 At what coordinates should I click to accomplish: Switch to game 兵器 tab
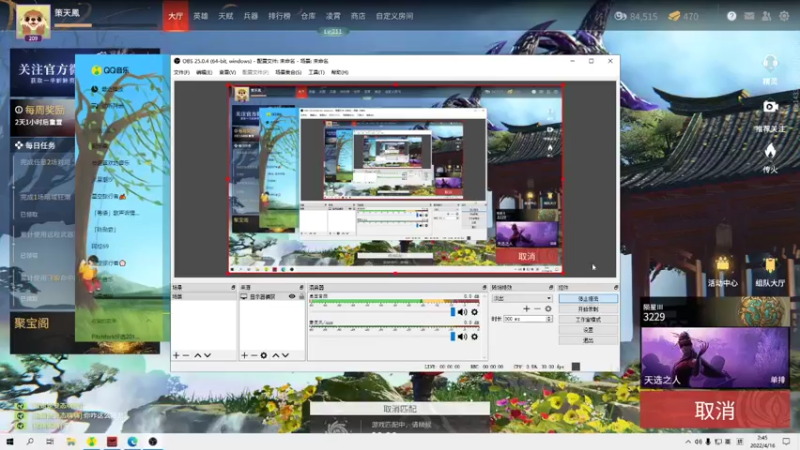point(251,16)
